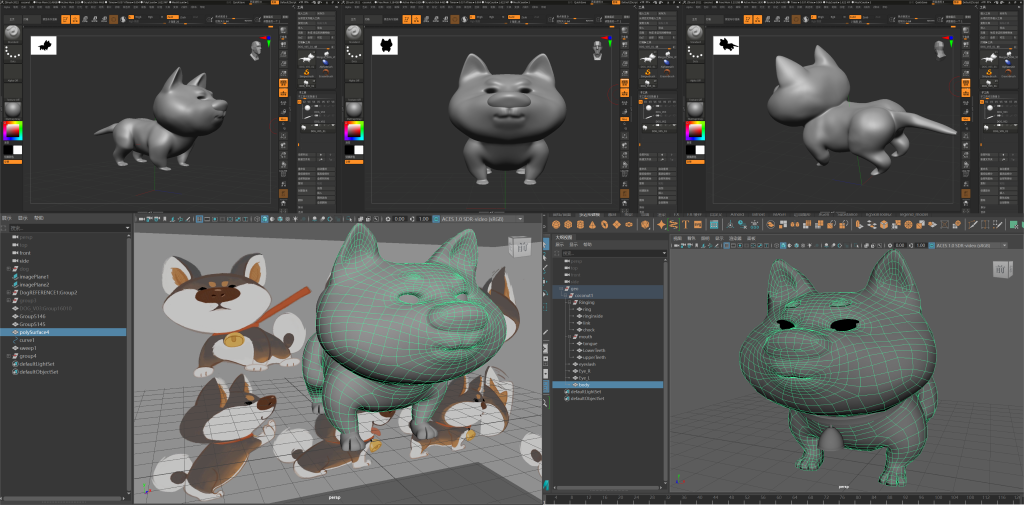Click gamma value field in right Maya viewport toolbar
Image resolution: width=1024 pixels, height=505 pixels.
pos(921,246)
